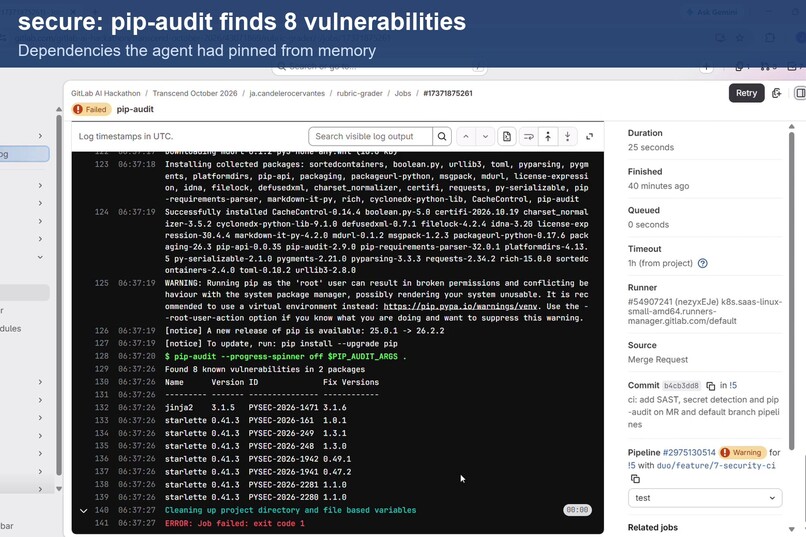
Task: Click log line number 132
Action: (x=102, y=408)
